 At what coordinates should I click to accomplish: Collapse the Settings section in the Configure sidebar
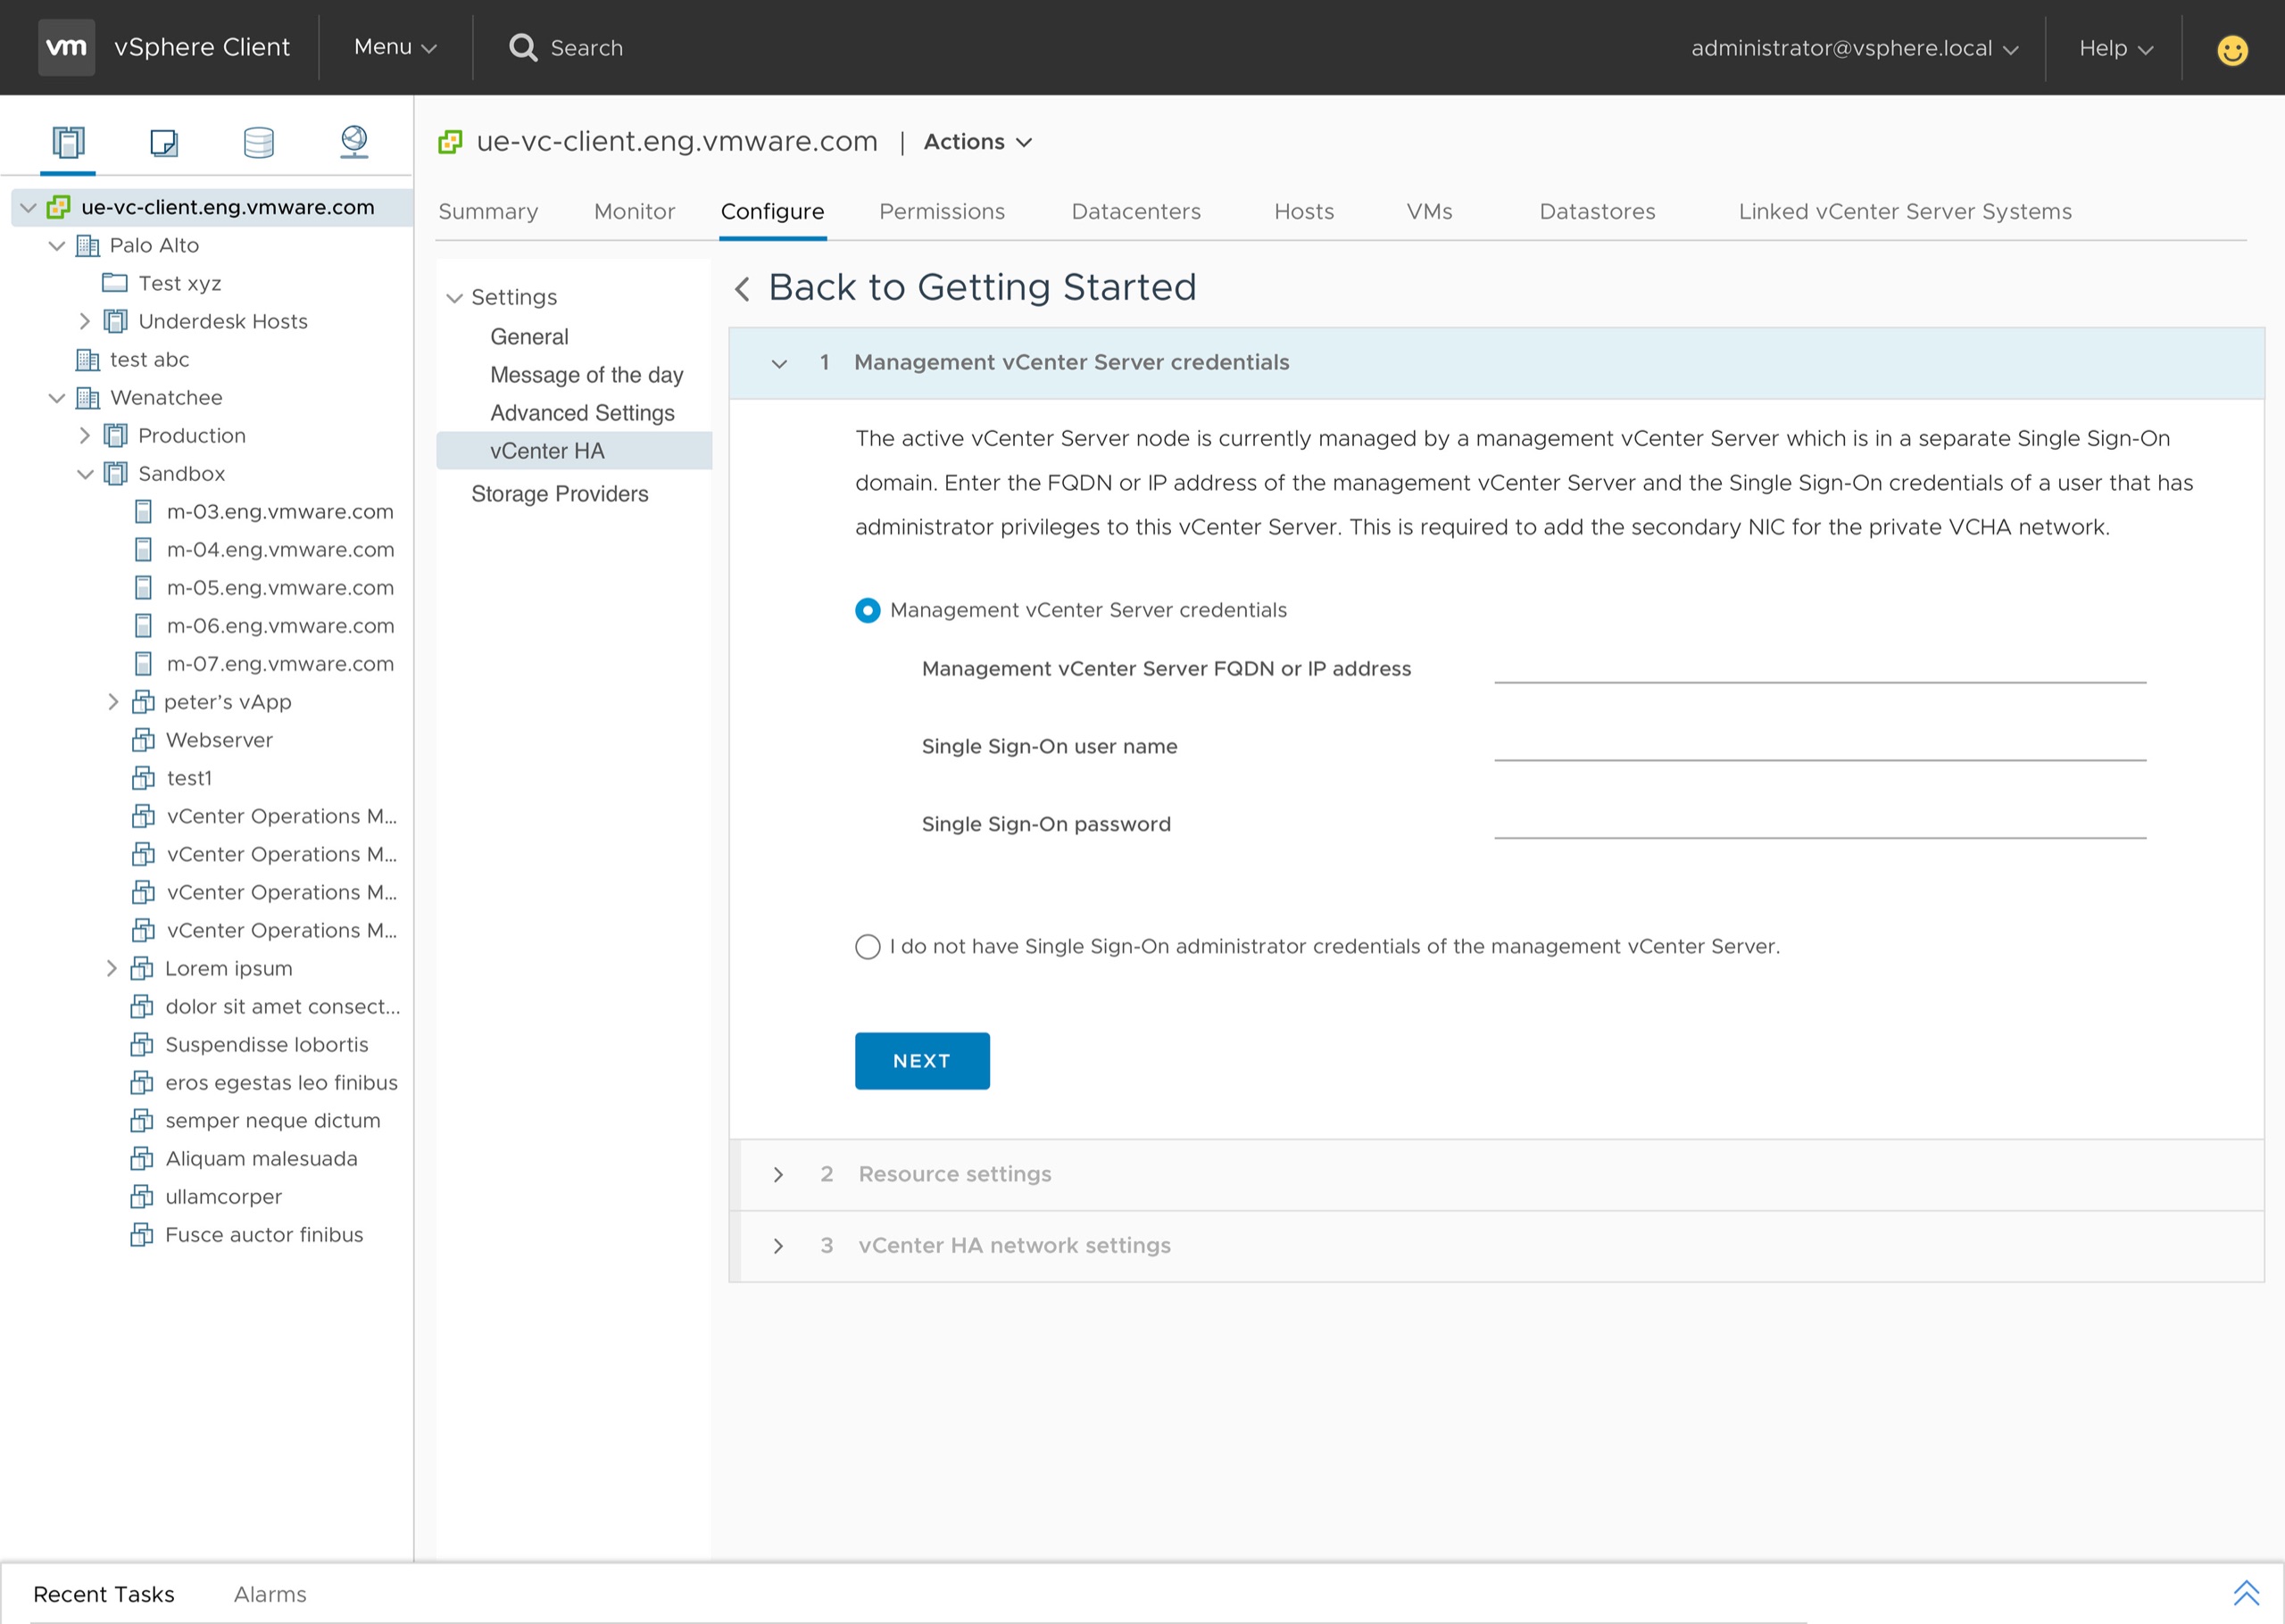(x=454, y=298)
